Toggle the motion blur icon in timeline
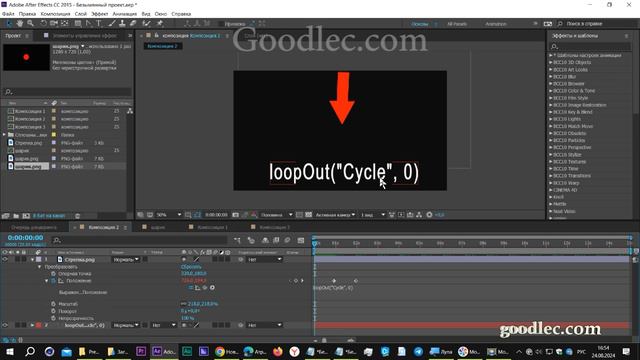Screen dimensions: 640x360 [x=287, y=240]
